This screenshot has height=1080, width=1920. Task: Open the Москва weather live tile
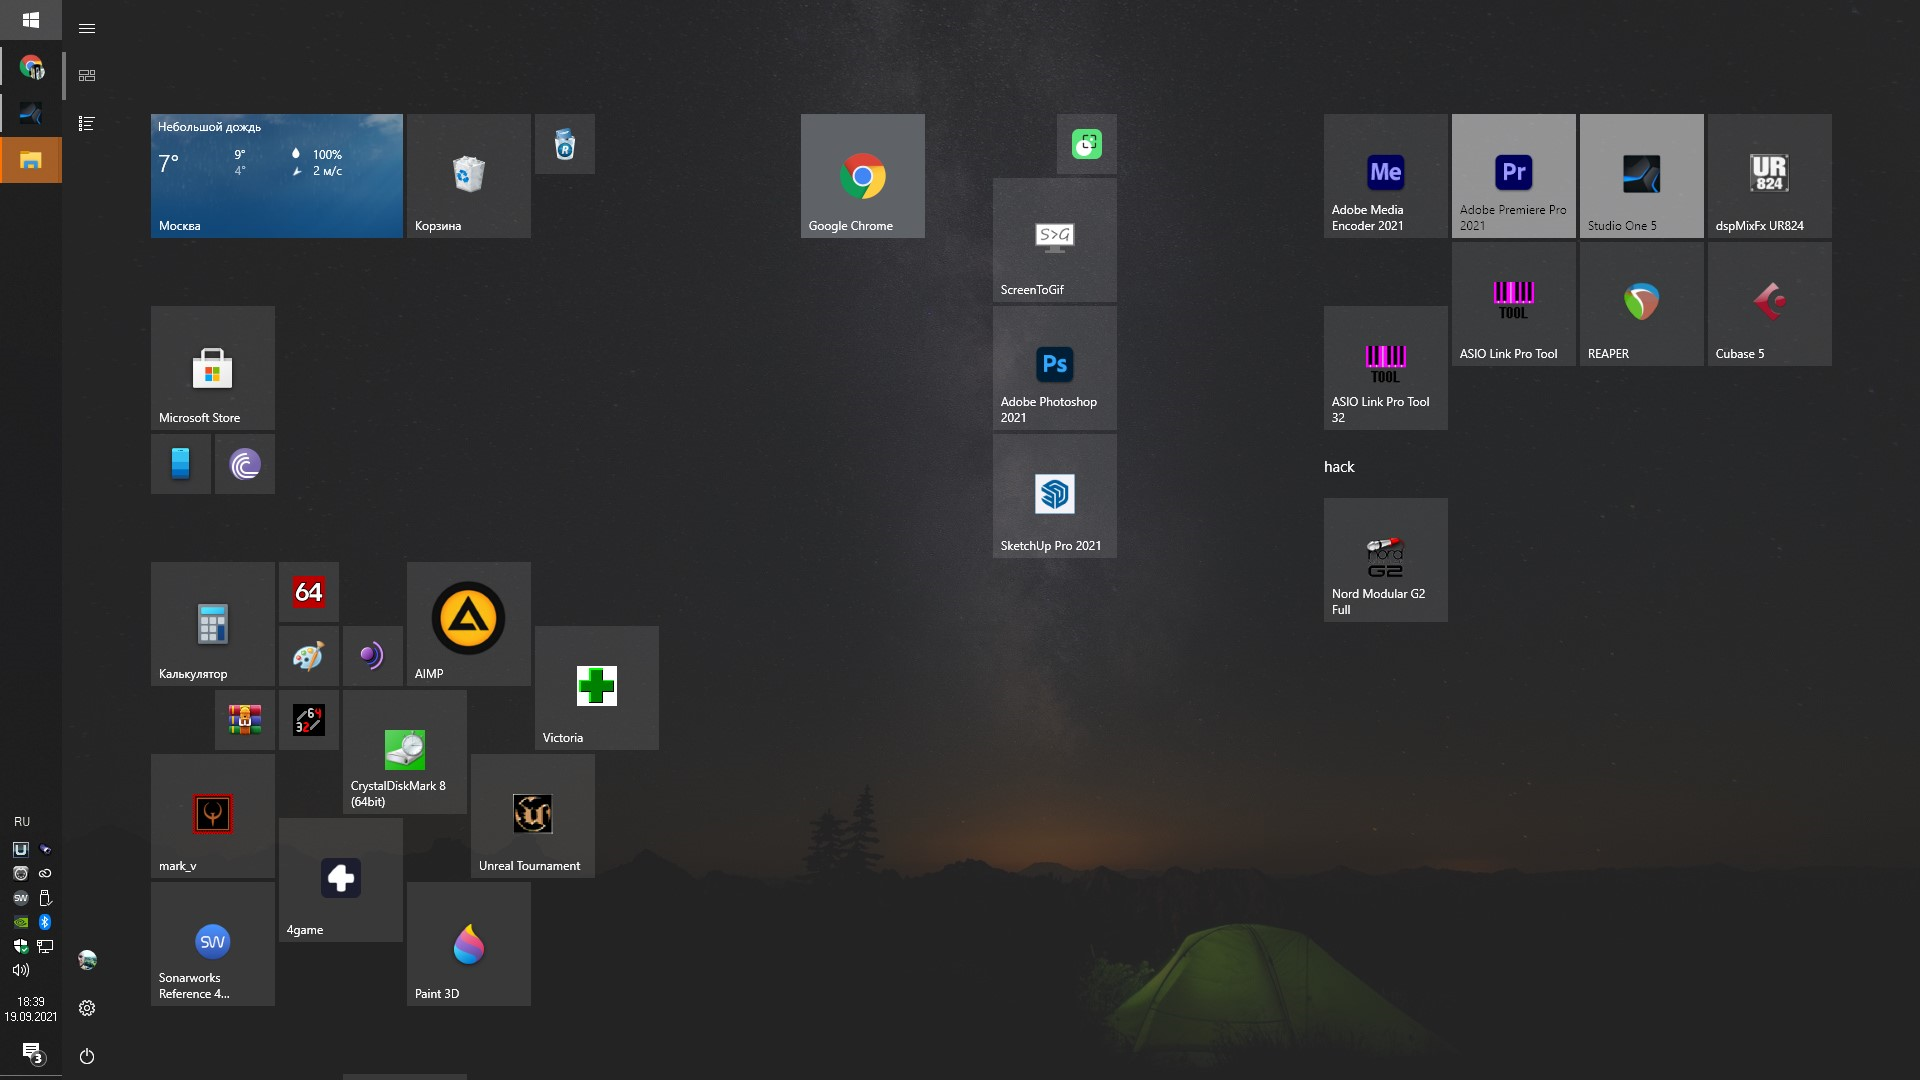coord(276,176)
